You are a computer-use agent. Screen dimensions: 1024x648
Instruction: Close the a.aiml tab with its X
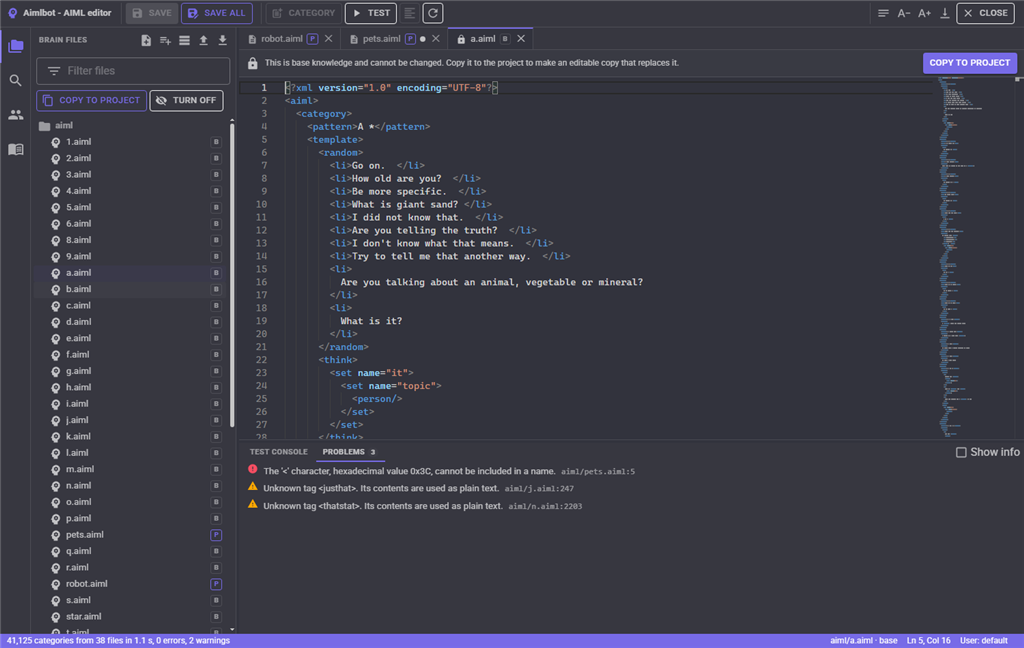point(521,39)
